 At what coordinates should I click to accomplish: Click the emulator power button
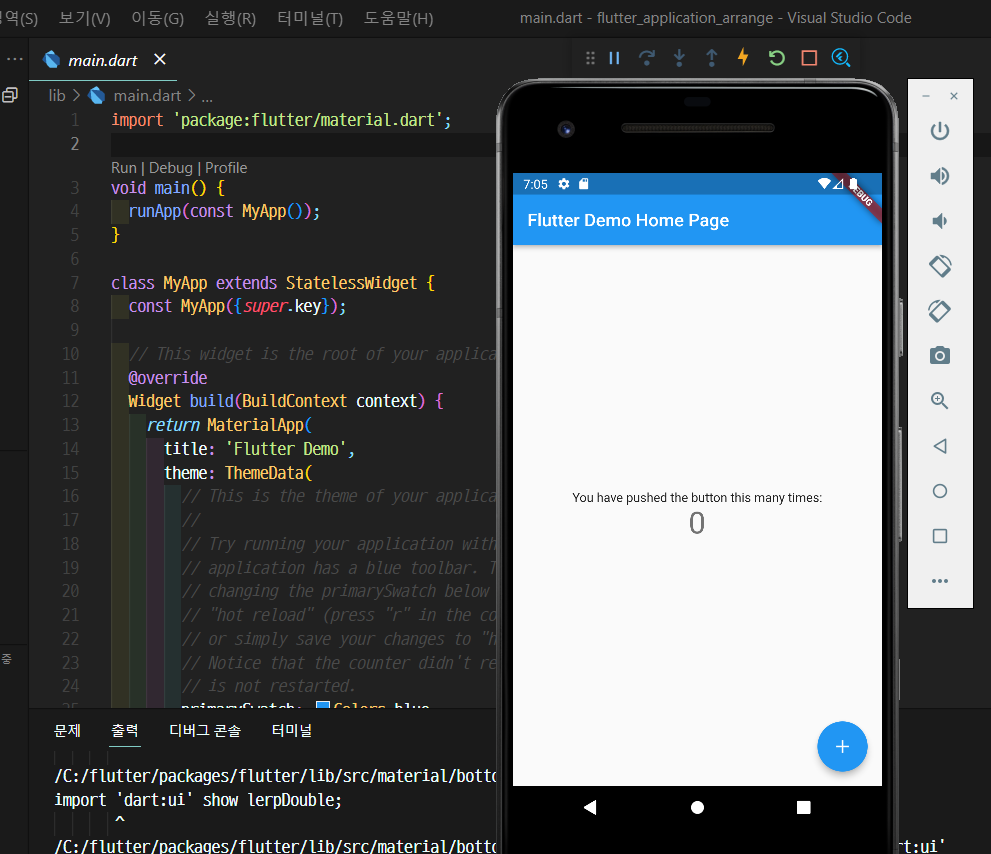(940, 131)
